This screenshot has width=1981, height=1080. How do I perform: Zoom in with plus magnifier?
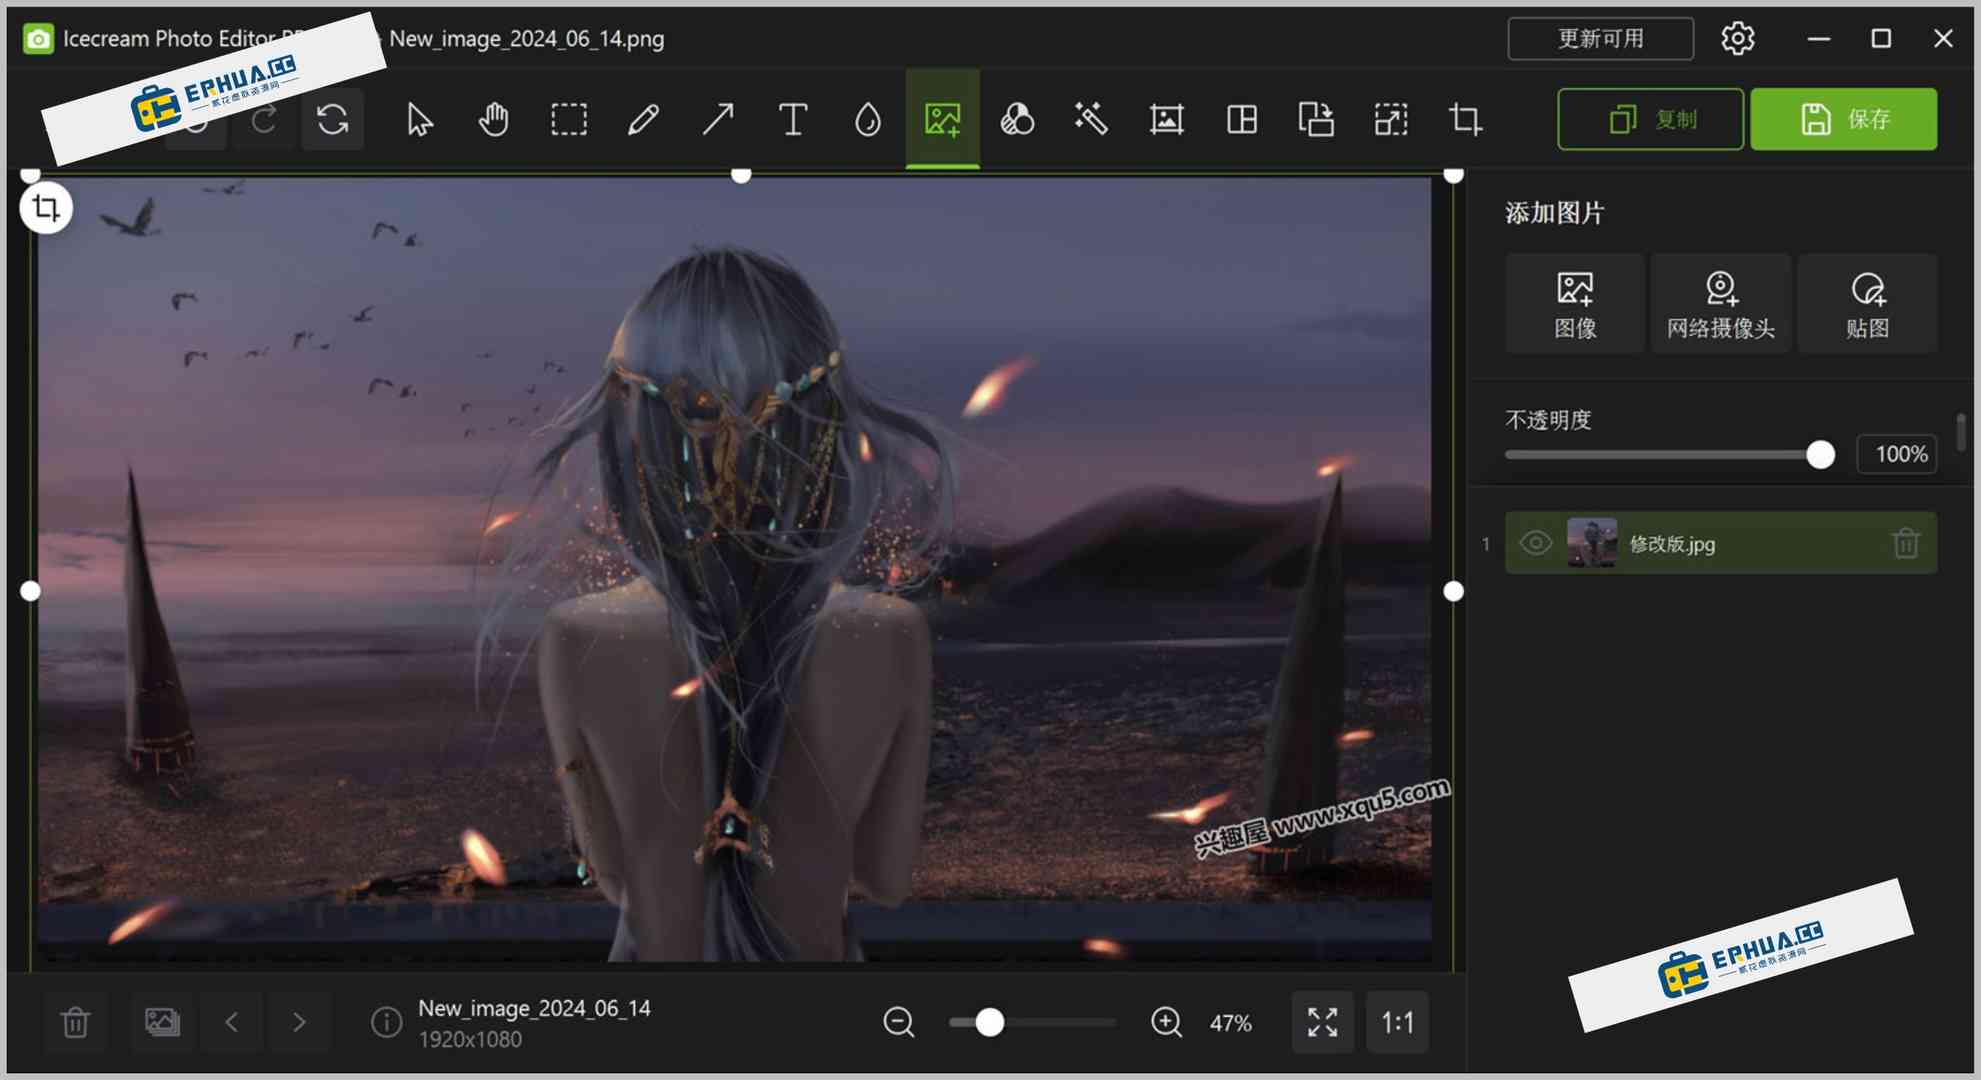click(x=1166, y=1022)
